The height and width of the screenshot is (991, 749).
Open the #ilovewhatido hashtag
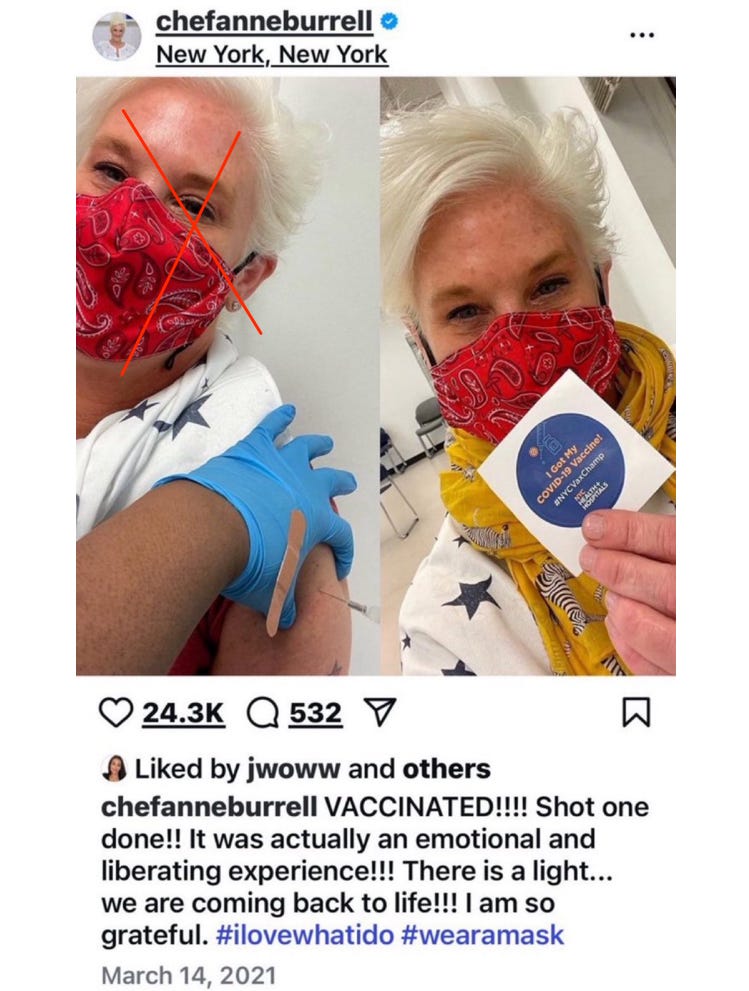[x=305, y=935]
